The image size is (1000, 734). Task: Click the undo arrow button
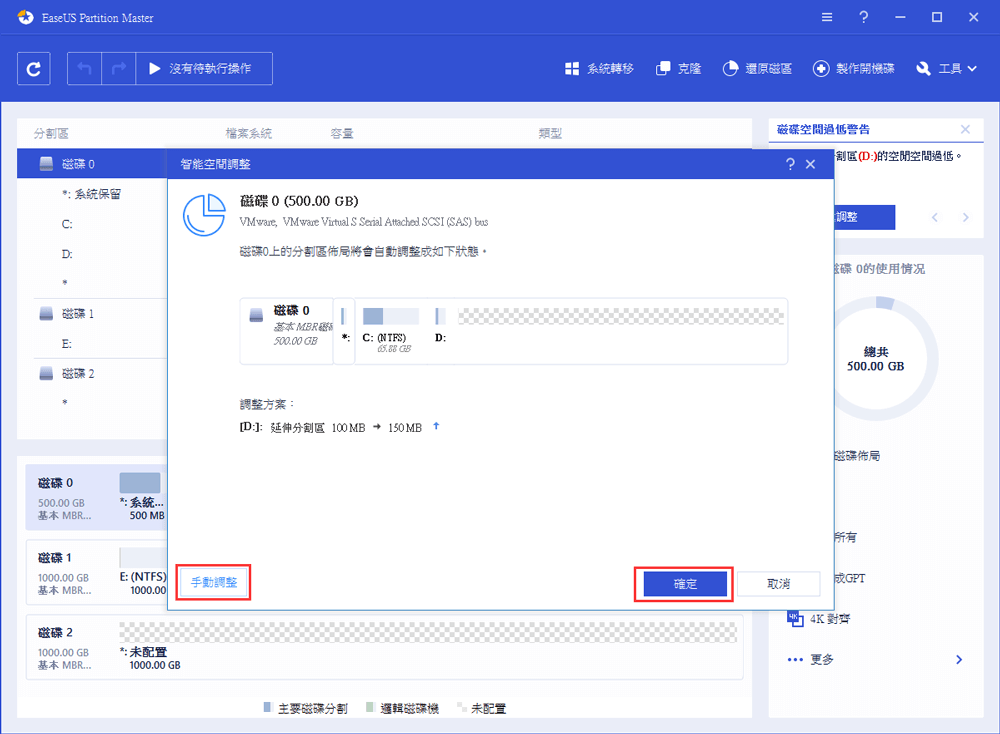(84, 68)
